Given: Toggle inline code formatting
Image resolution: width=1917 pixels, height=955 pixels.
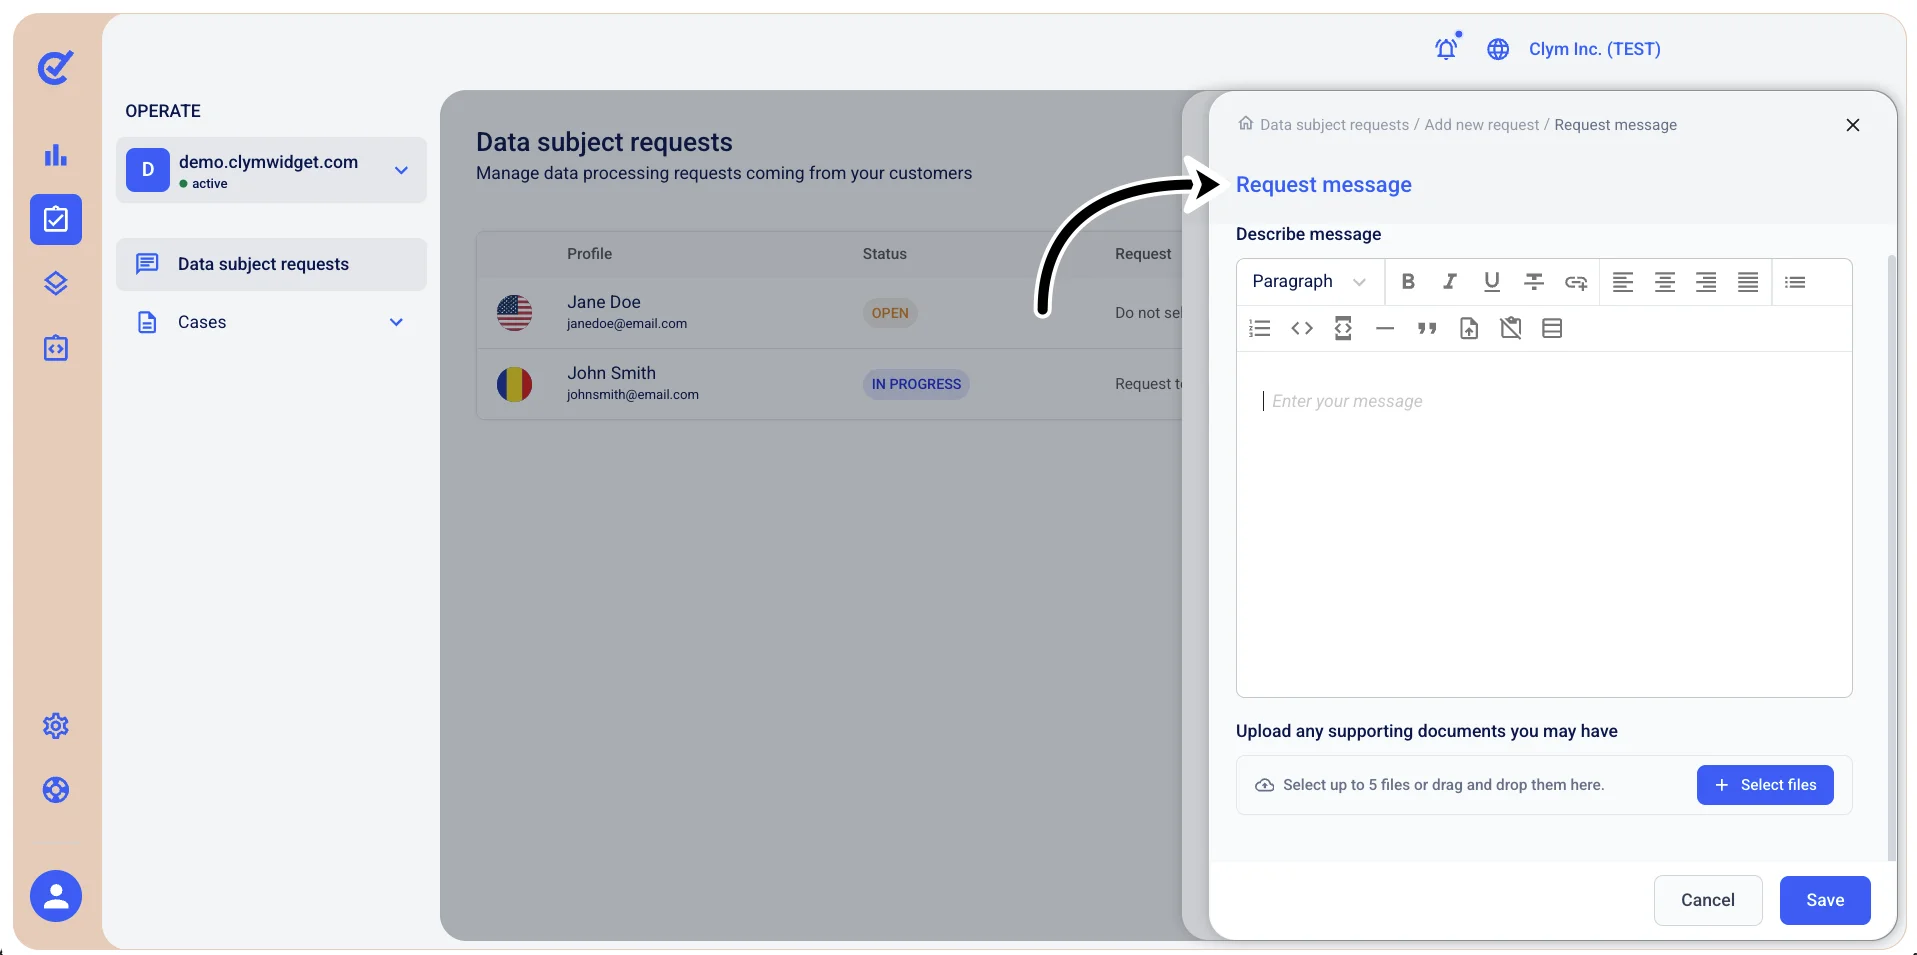Looking at the screenshot, I should pos(1302,328).
